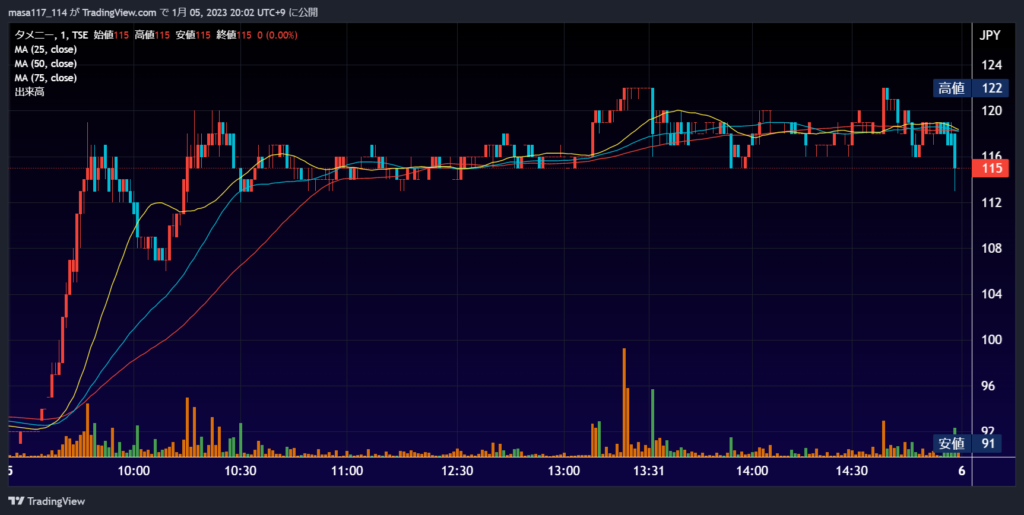
Task: Click the 高値 115 value in the legend
Action: pyautogui.click(x=153, y=35)
